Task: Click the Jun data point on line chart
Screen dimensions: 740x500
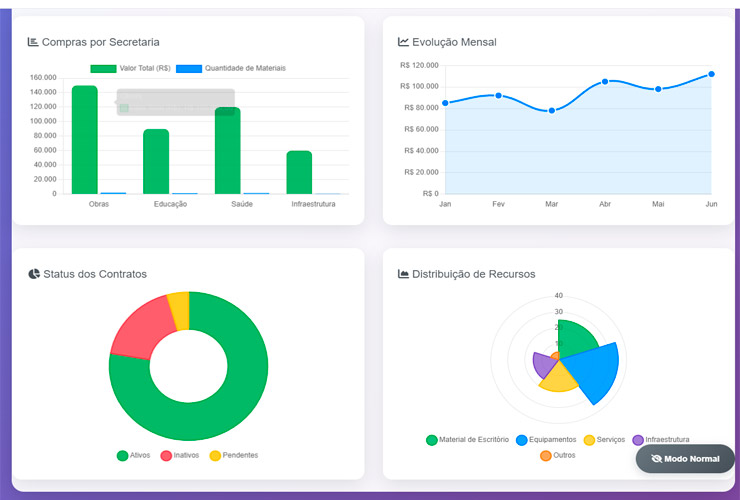Action: 711,74
